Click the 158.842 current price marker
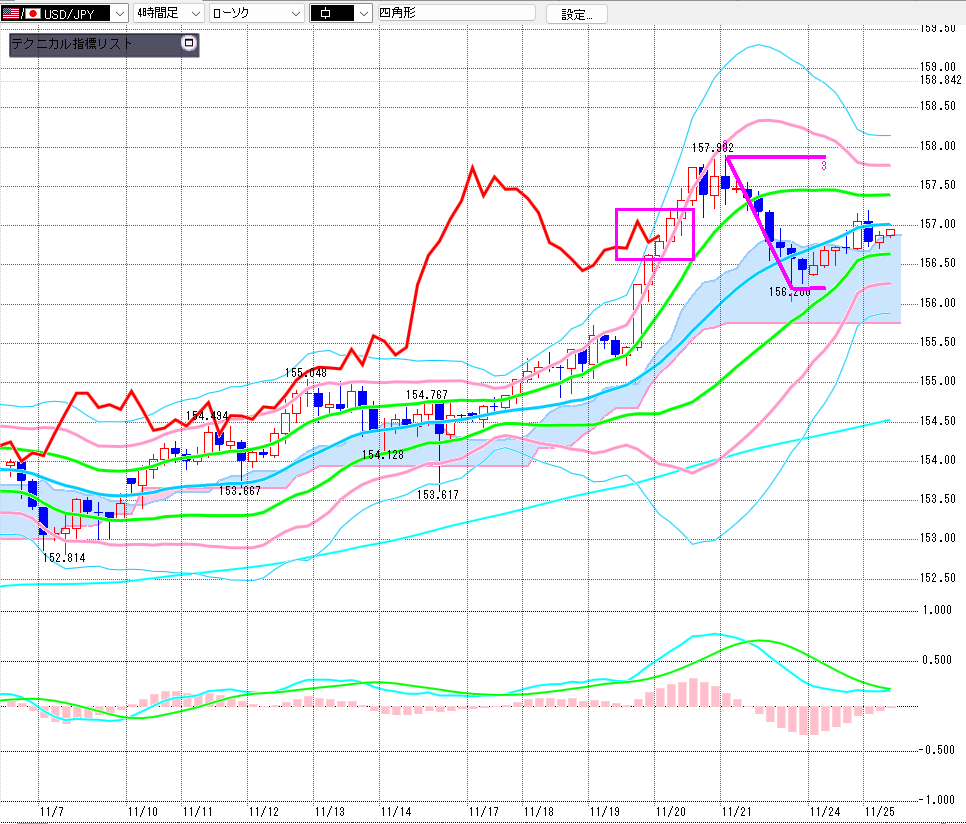 941,80
